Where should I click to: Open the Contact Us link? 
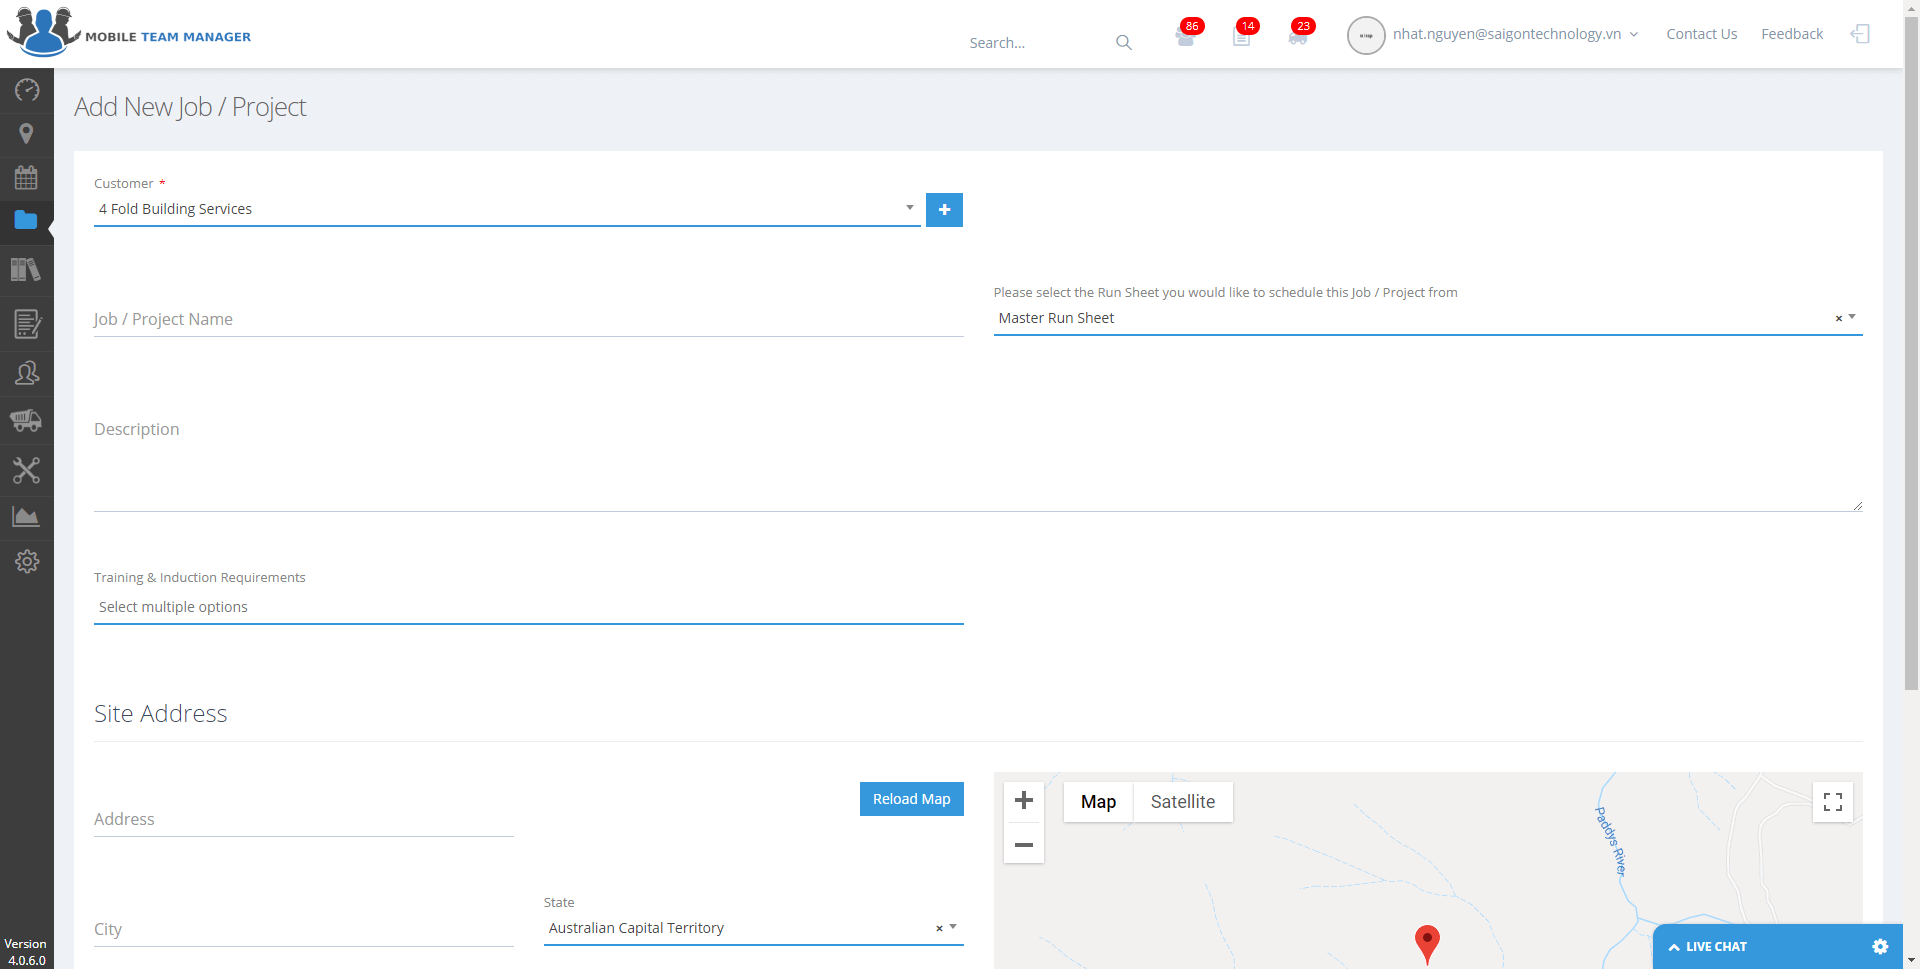pos(1701,34)
